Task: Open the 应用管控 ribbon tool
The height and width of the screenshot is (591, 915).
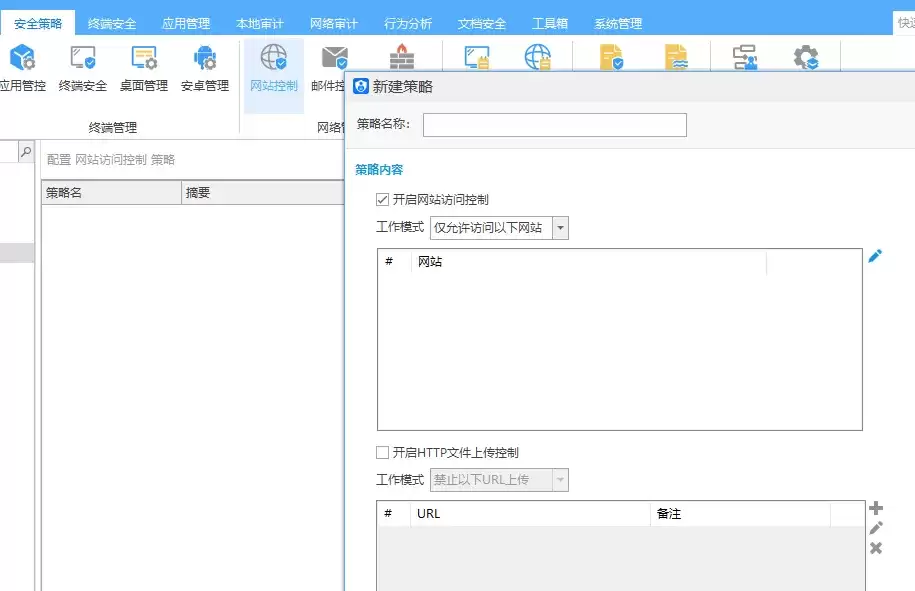Action: tap(22, 68)
